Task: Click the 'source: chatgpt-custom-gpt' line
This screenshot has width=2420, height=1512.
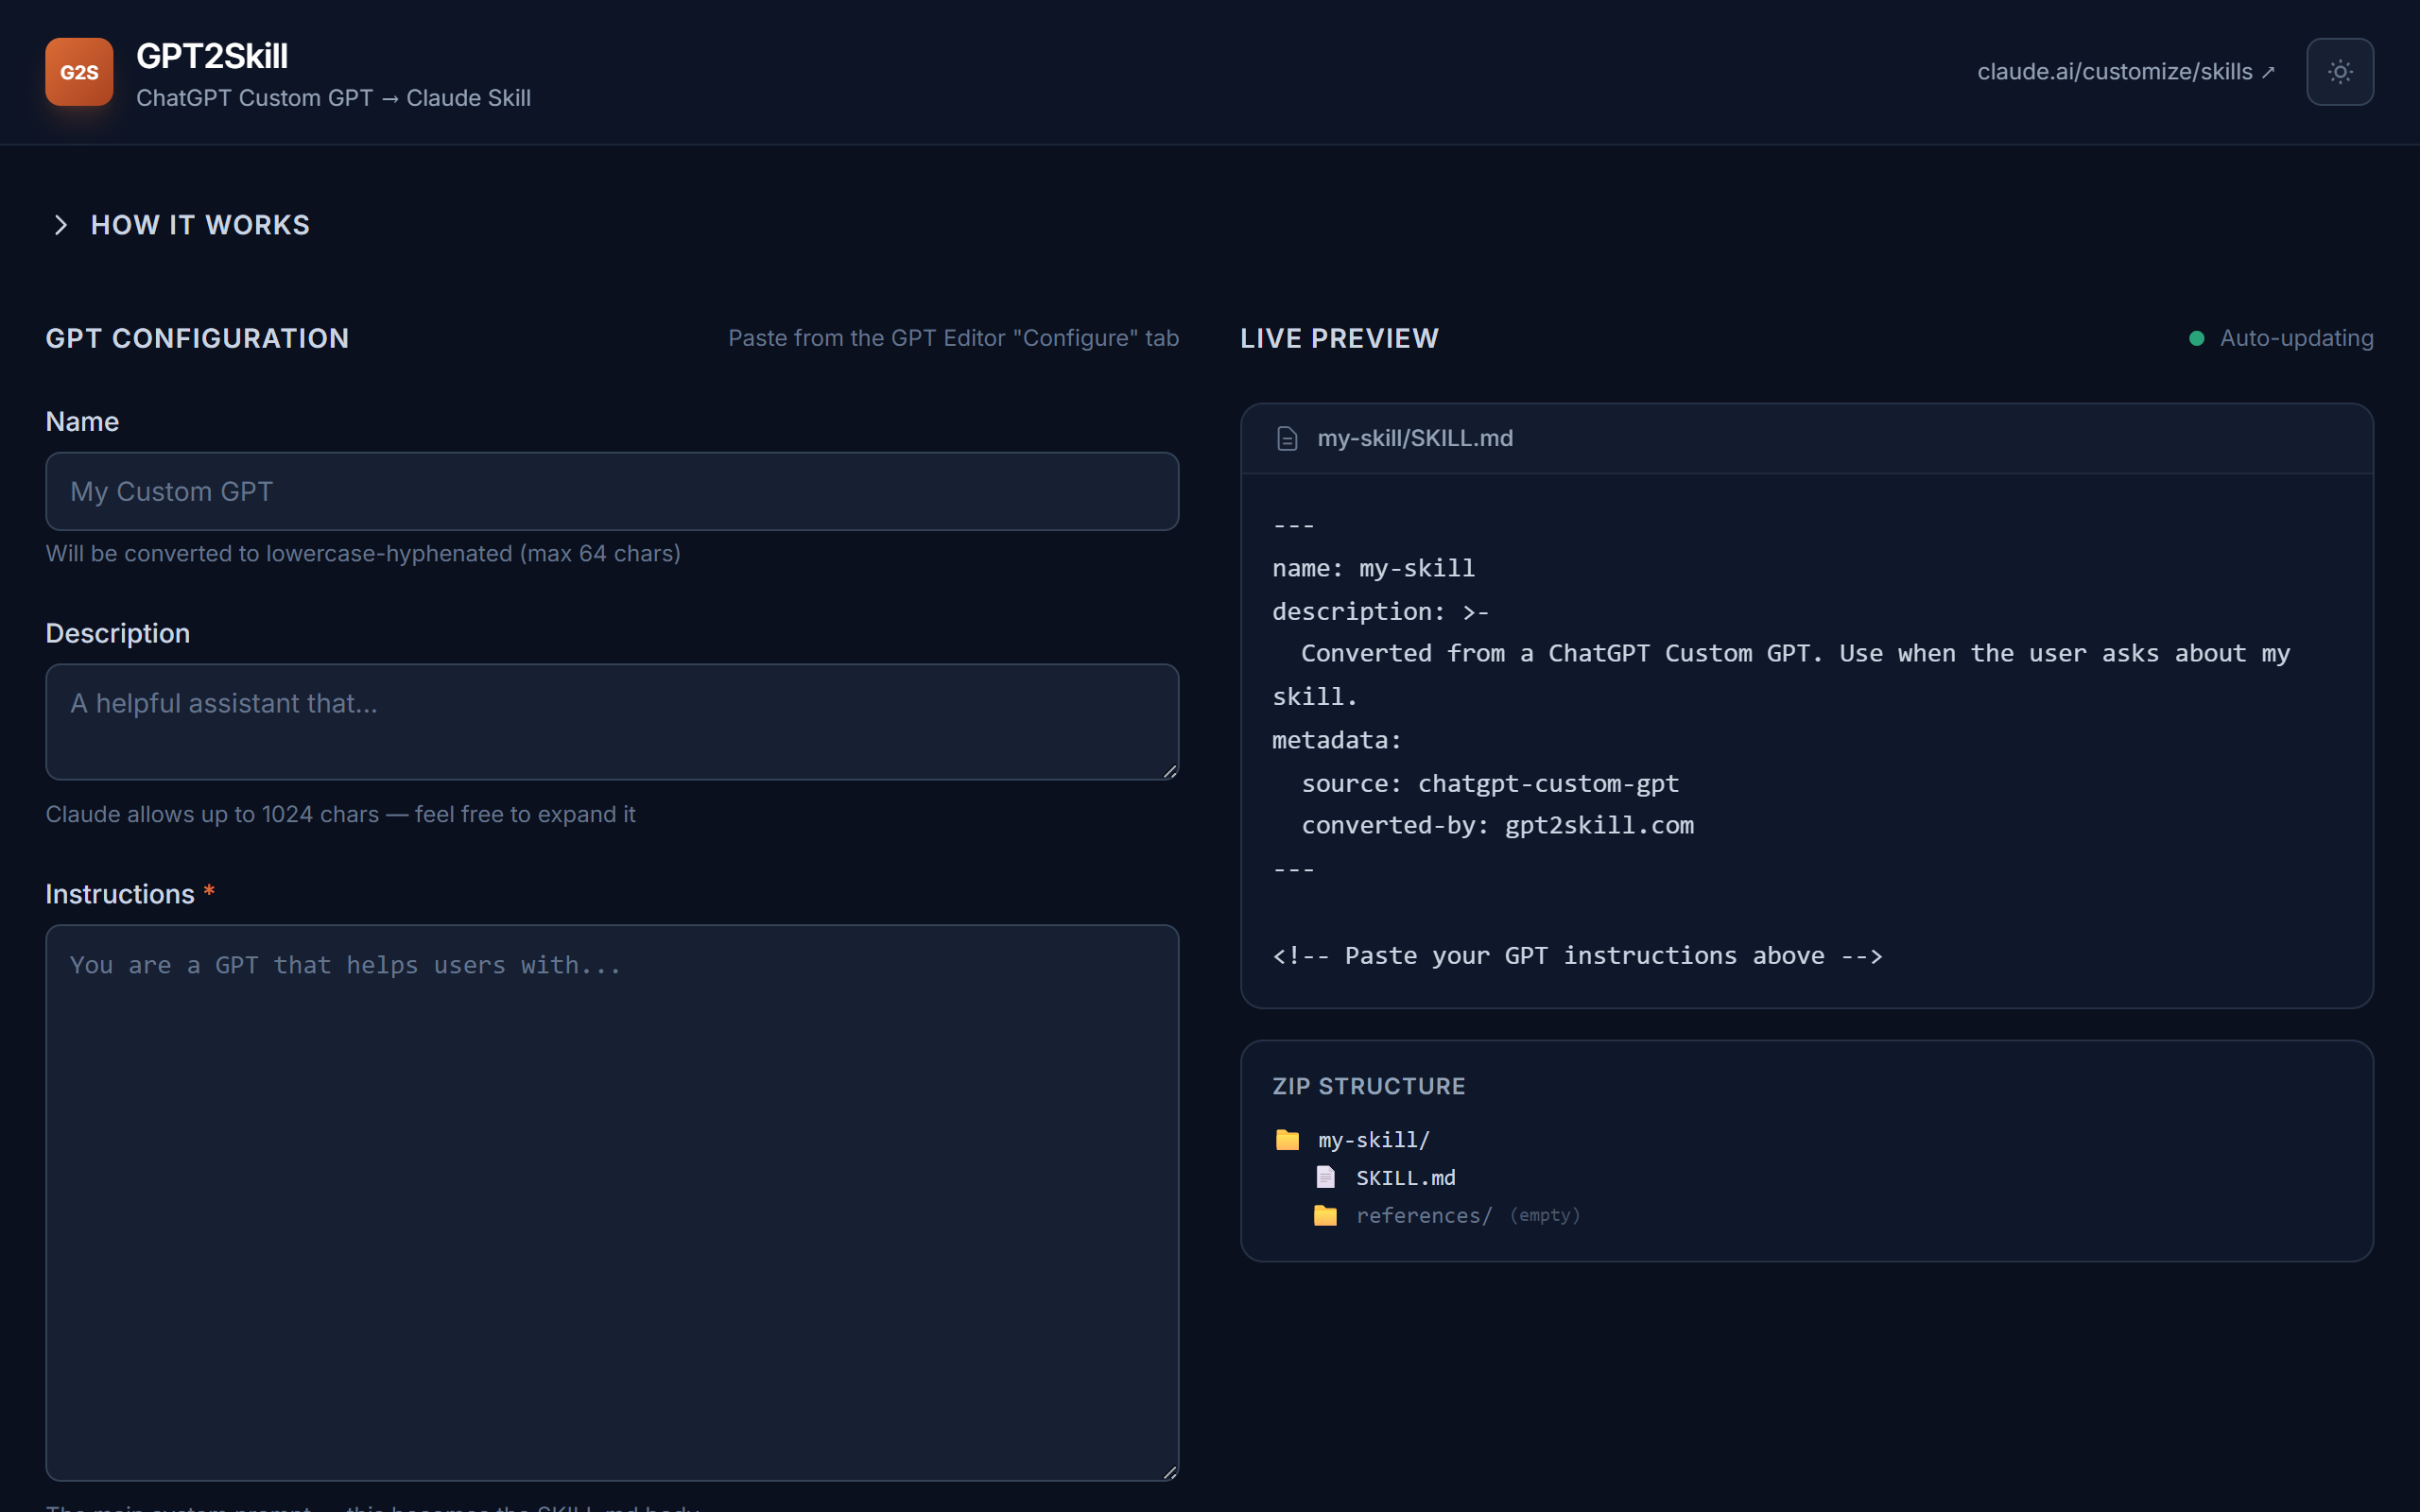Action: click(1490, 783)
